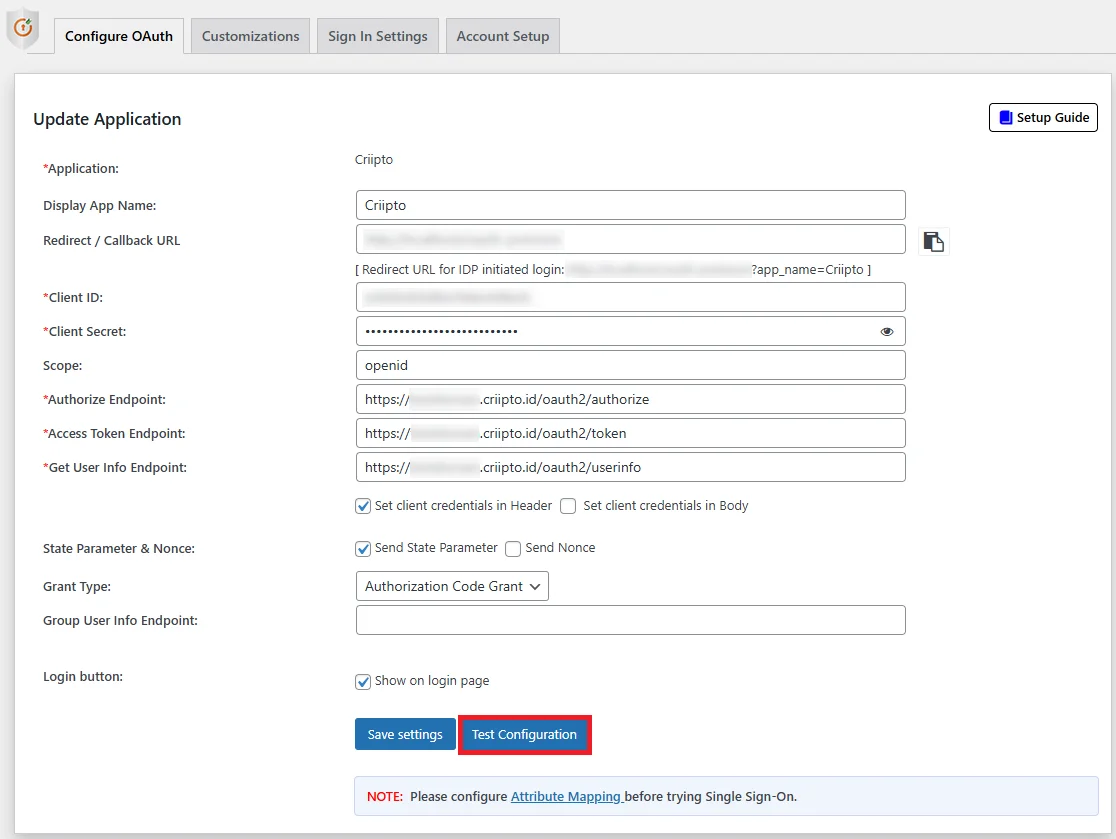The height and width of the screenshot is (839, 1116).
Task: Click the Redirect URL for IDP initiated login text
Action: click(x=463, y=270)
